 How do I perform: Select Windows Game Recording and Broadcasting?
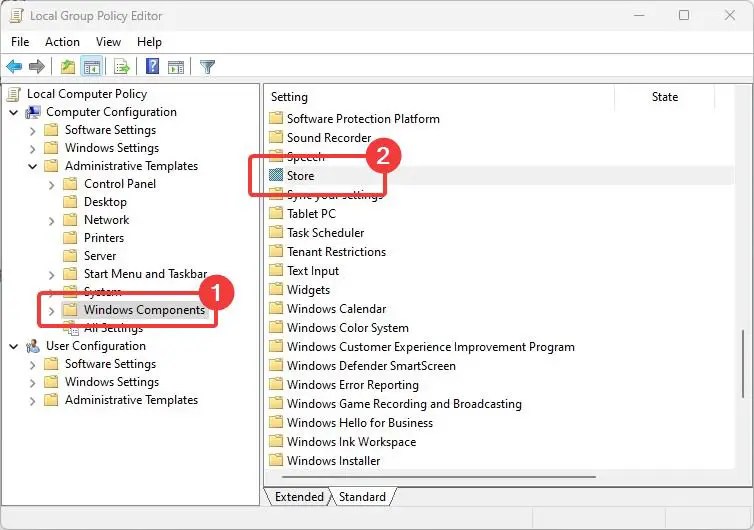pyautogui.click(x=404, y=404)
